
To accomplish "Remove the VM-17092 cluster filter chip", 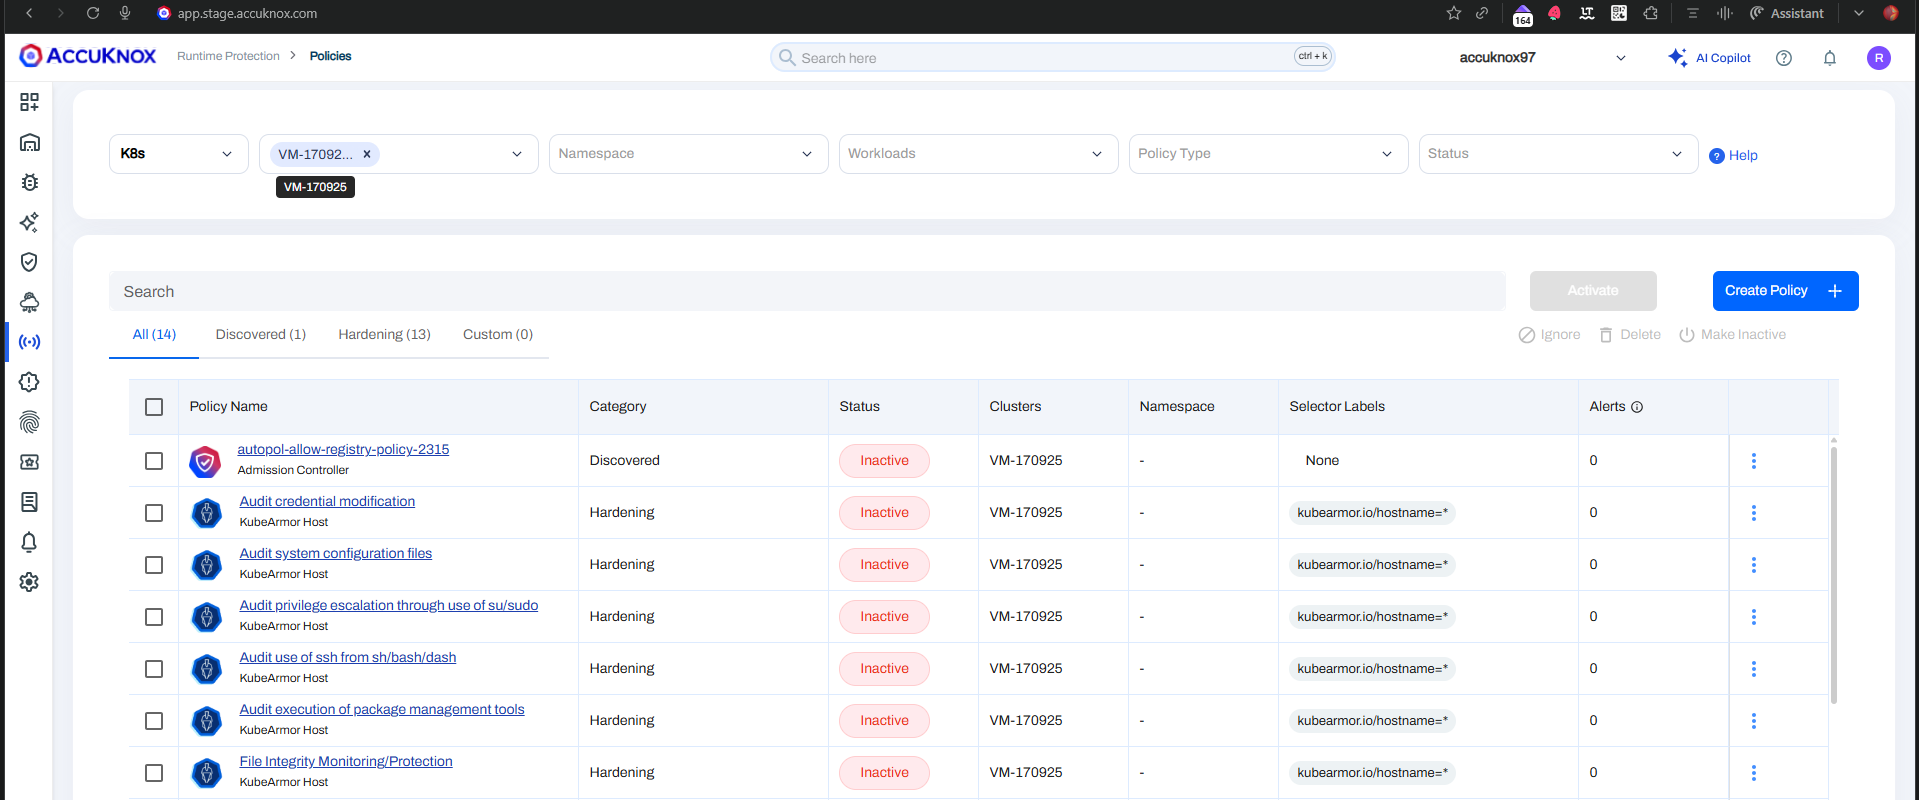I will tap(367, 154).
